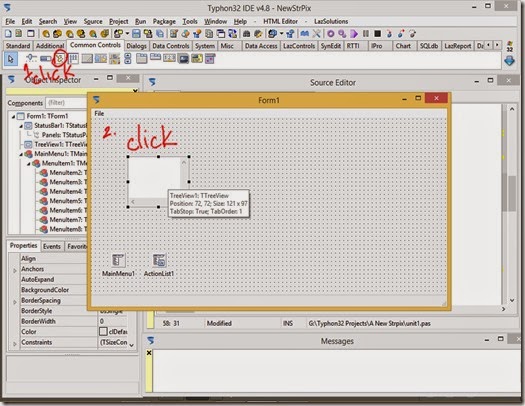Expand the Anchors property

pyautogui.click(x=14, y=270)
